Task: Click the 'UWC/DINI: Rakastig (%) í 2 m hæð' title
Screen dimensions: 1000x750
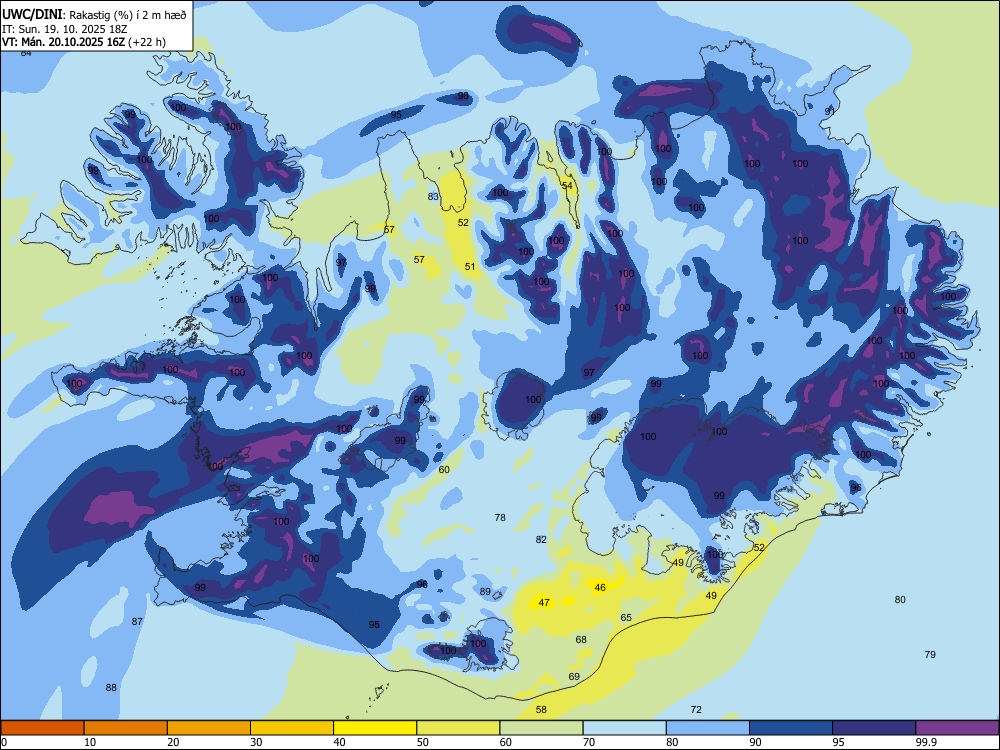Action: [94, 14]
